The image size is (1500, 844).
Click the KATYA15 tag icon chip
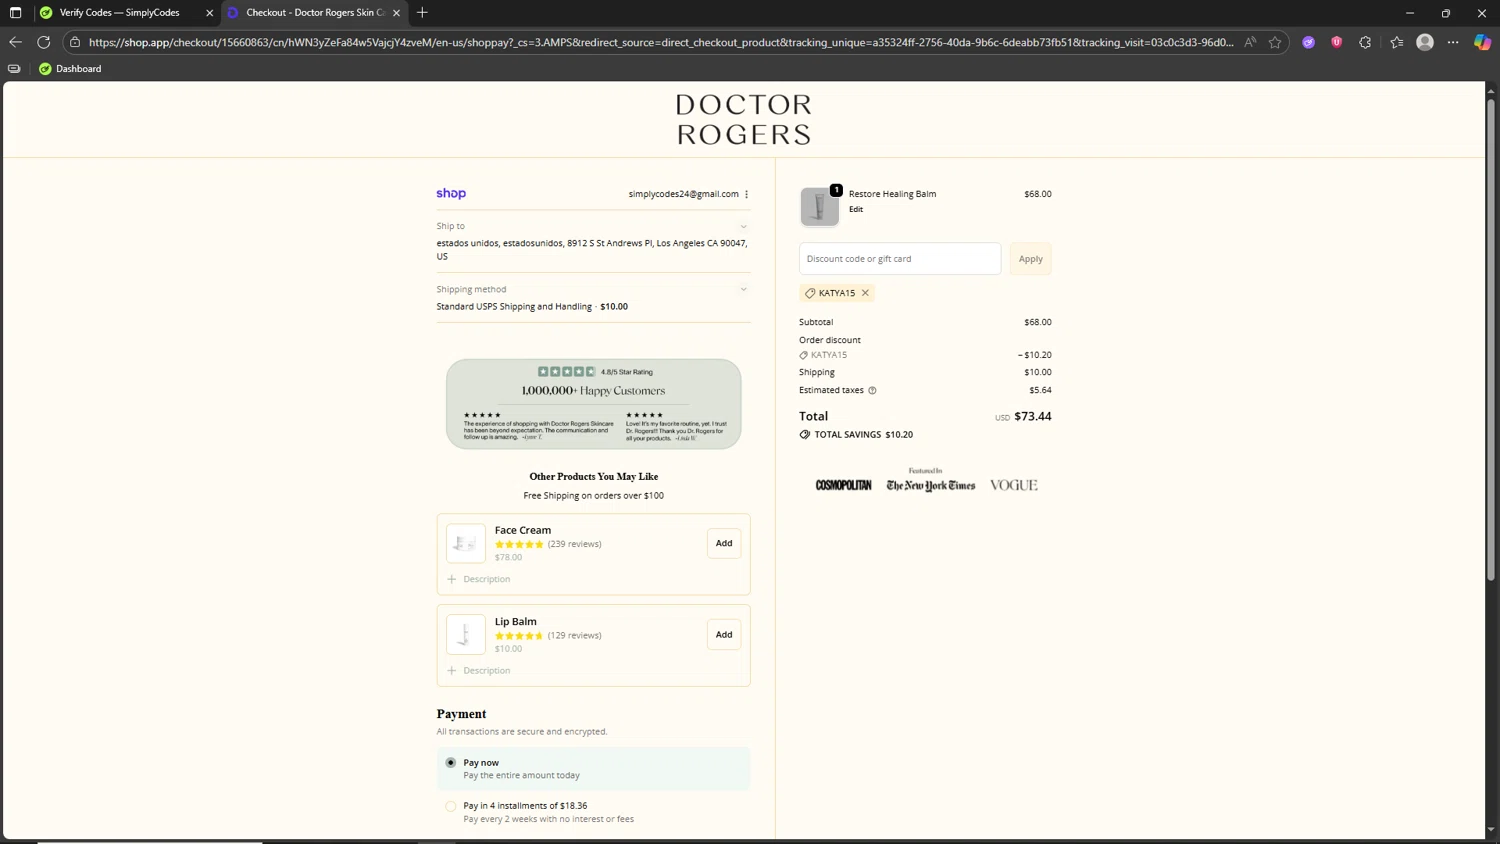[x=837, y=293]
